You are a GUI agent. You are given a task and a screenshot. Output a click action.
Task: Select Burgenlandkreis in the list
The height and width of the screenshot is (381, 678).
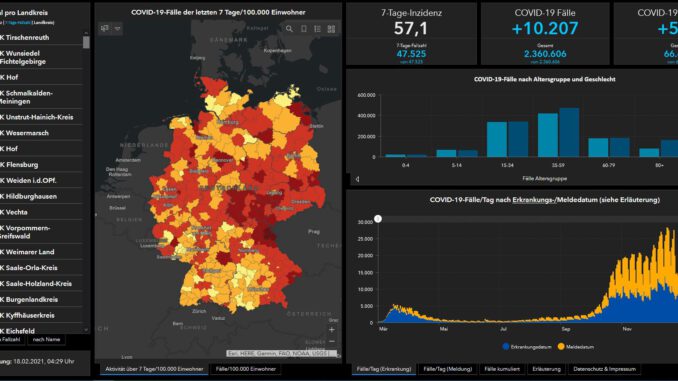pyautogui.click(x=41, y=299)
